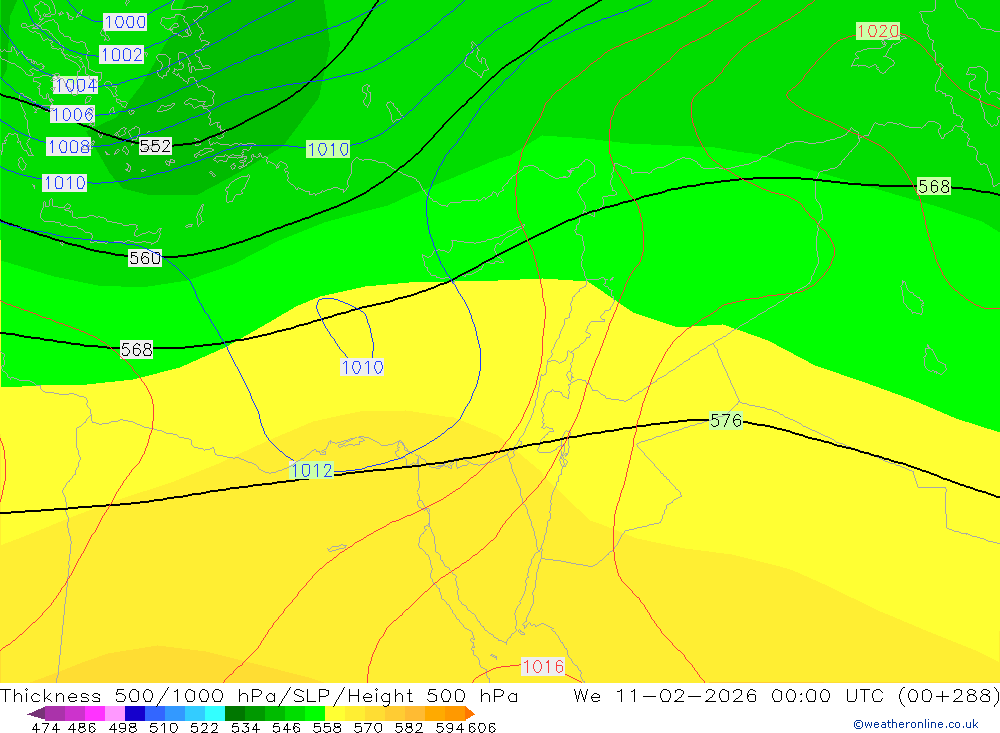Click the 1004 isobar label

click(76, 85)
